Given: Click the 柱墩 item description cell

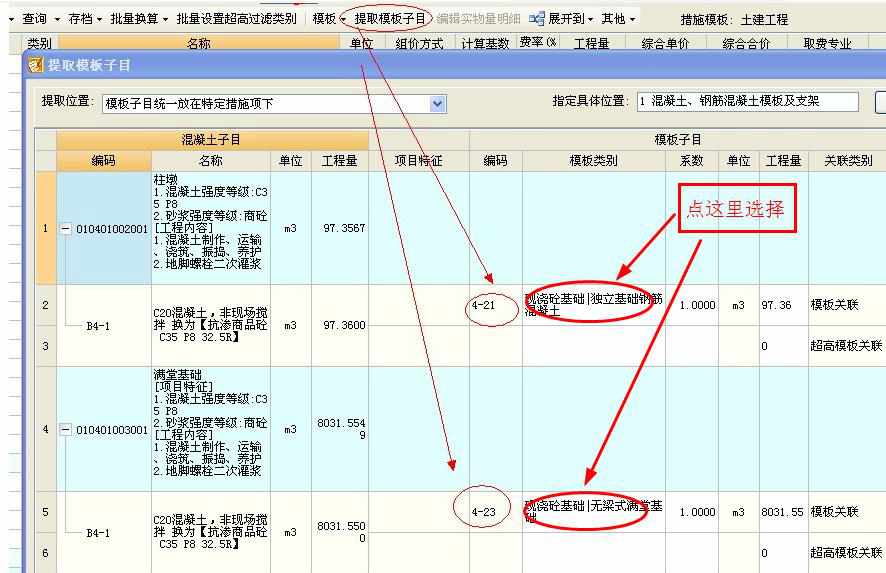Looking at the screenshot, I should [211, 228].
